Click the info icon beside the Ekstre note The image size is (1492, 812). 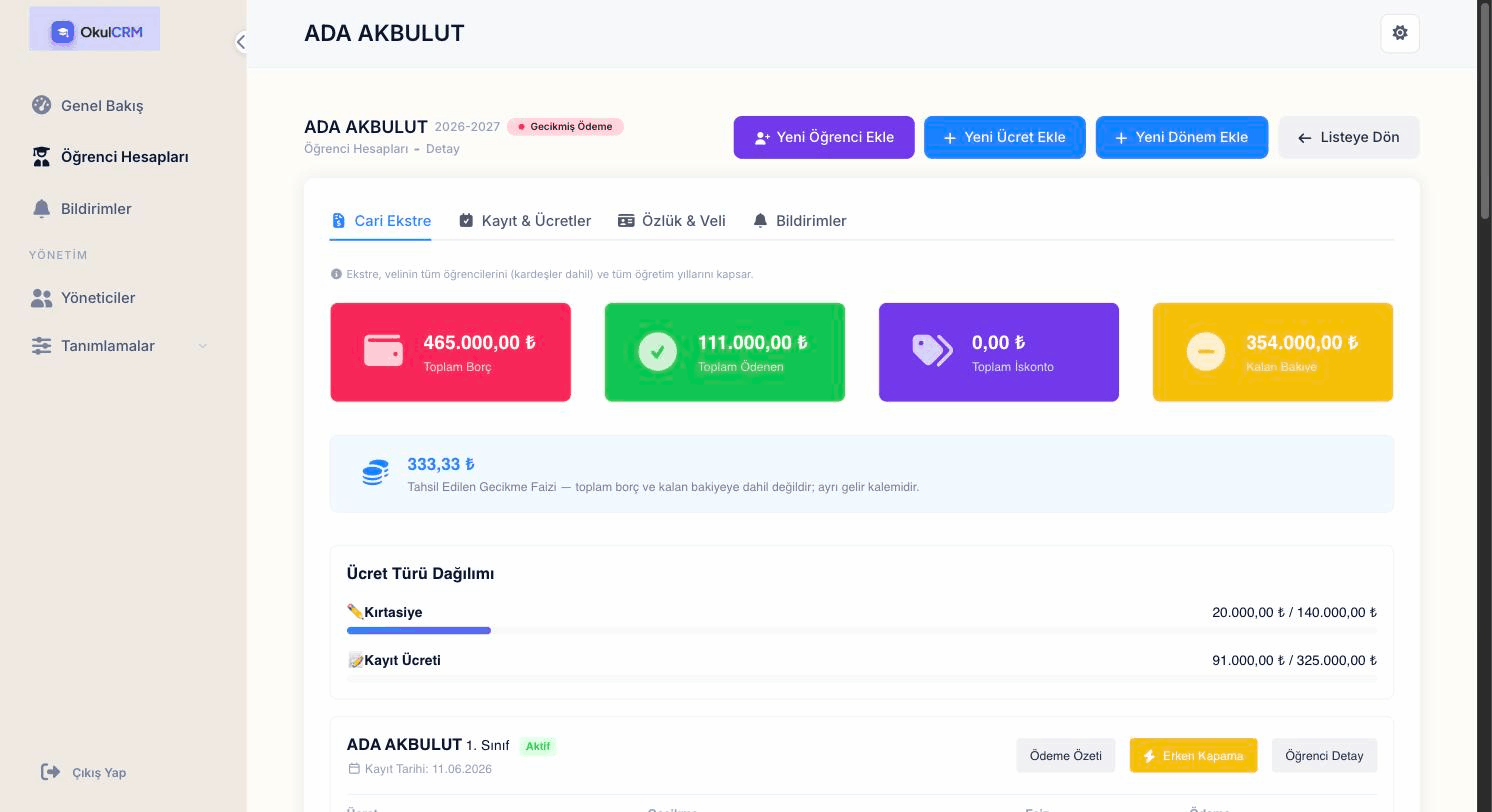pos(336,274)
